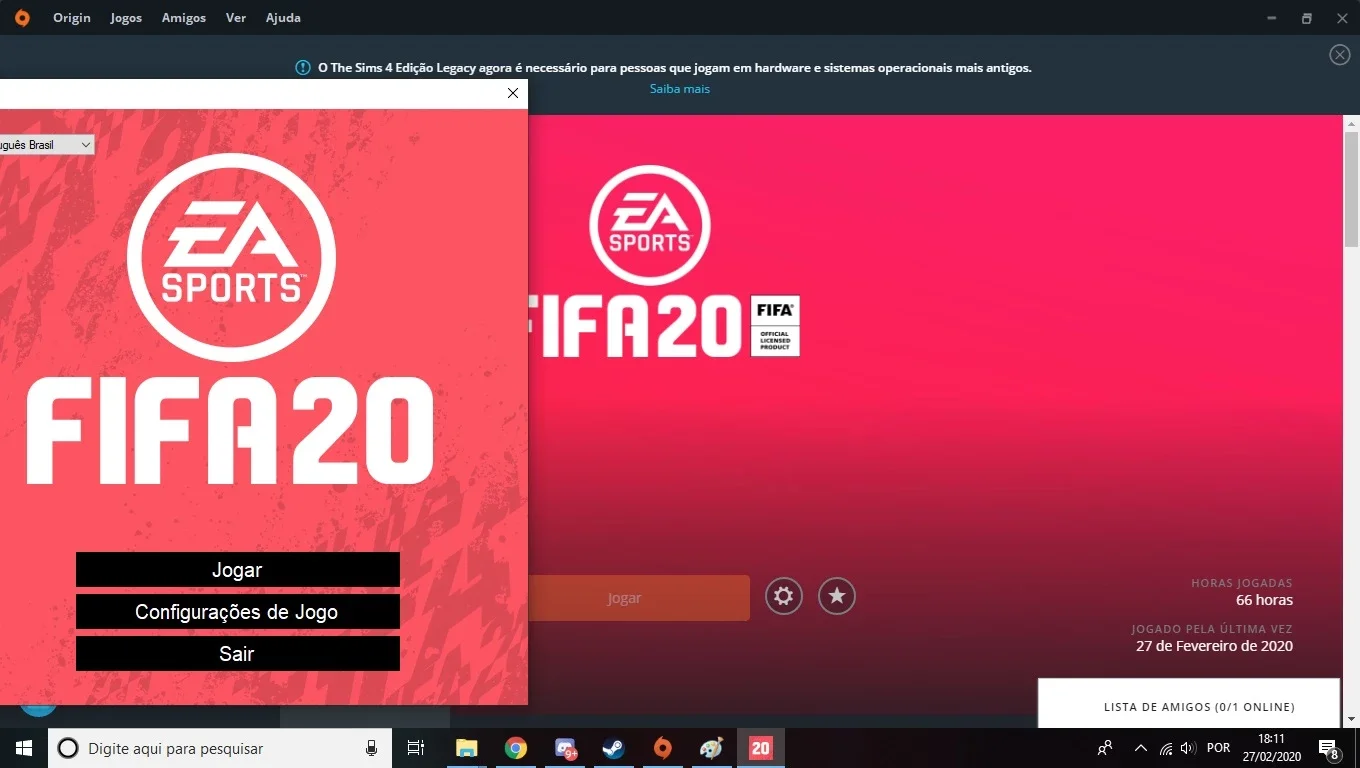Dismiss the Sims 4 notification banner

[1340, 55]
